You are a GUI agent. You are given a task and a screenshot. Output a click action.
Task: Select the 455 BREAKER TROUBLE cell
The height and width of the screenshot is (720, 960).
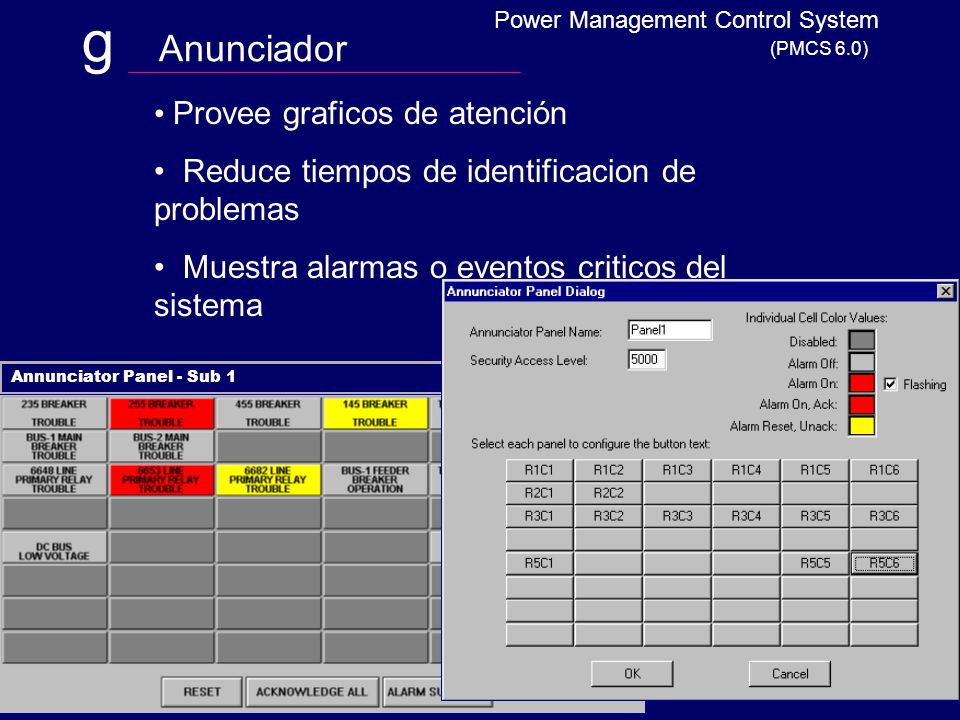click(x=268, y=413)
